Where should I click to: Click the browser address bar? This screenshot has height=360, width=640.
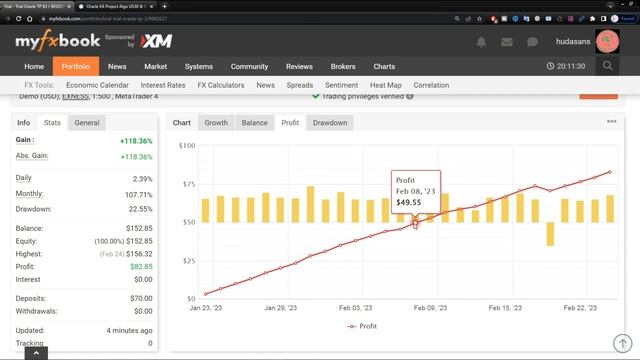click(x=245, y=19)
